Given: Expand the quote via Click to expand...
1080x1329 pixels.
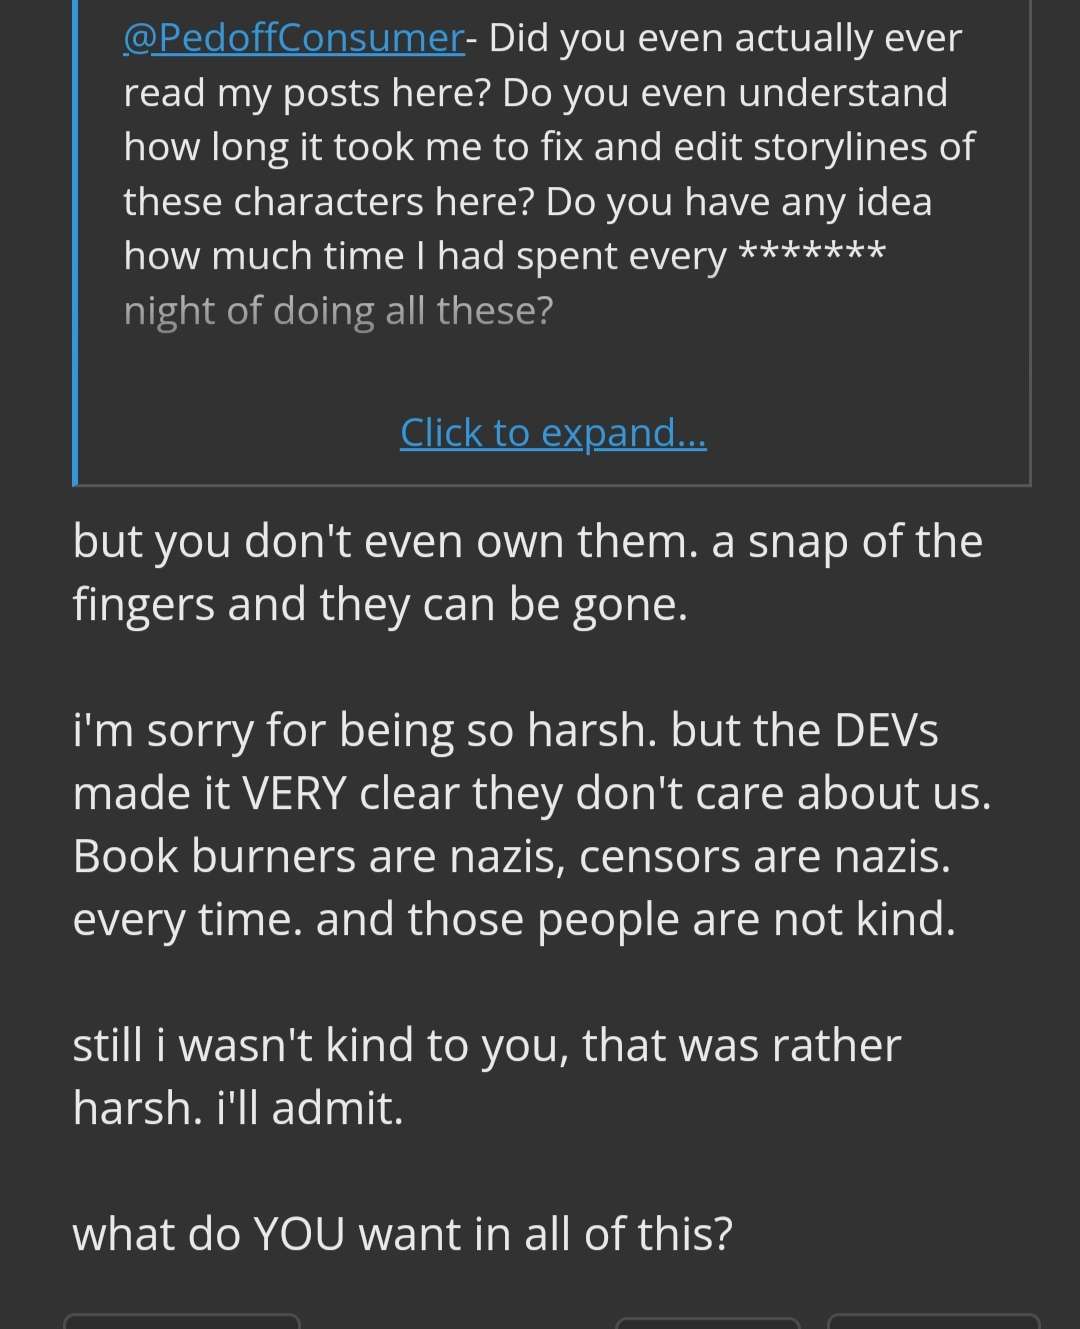Looking at the screenshot, I should 553,432.
